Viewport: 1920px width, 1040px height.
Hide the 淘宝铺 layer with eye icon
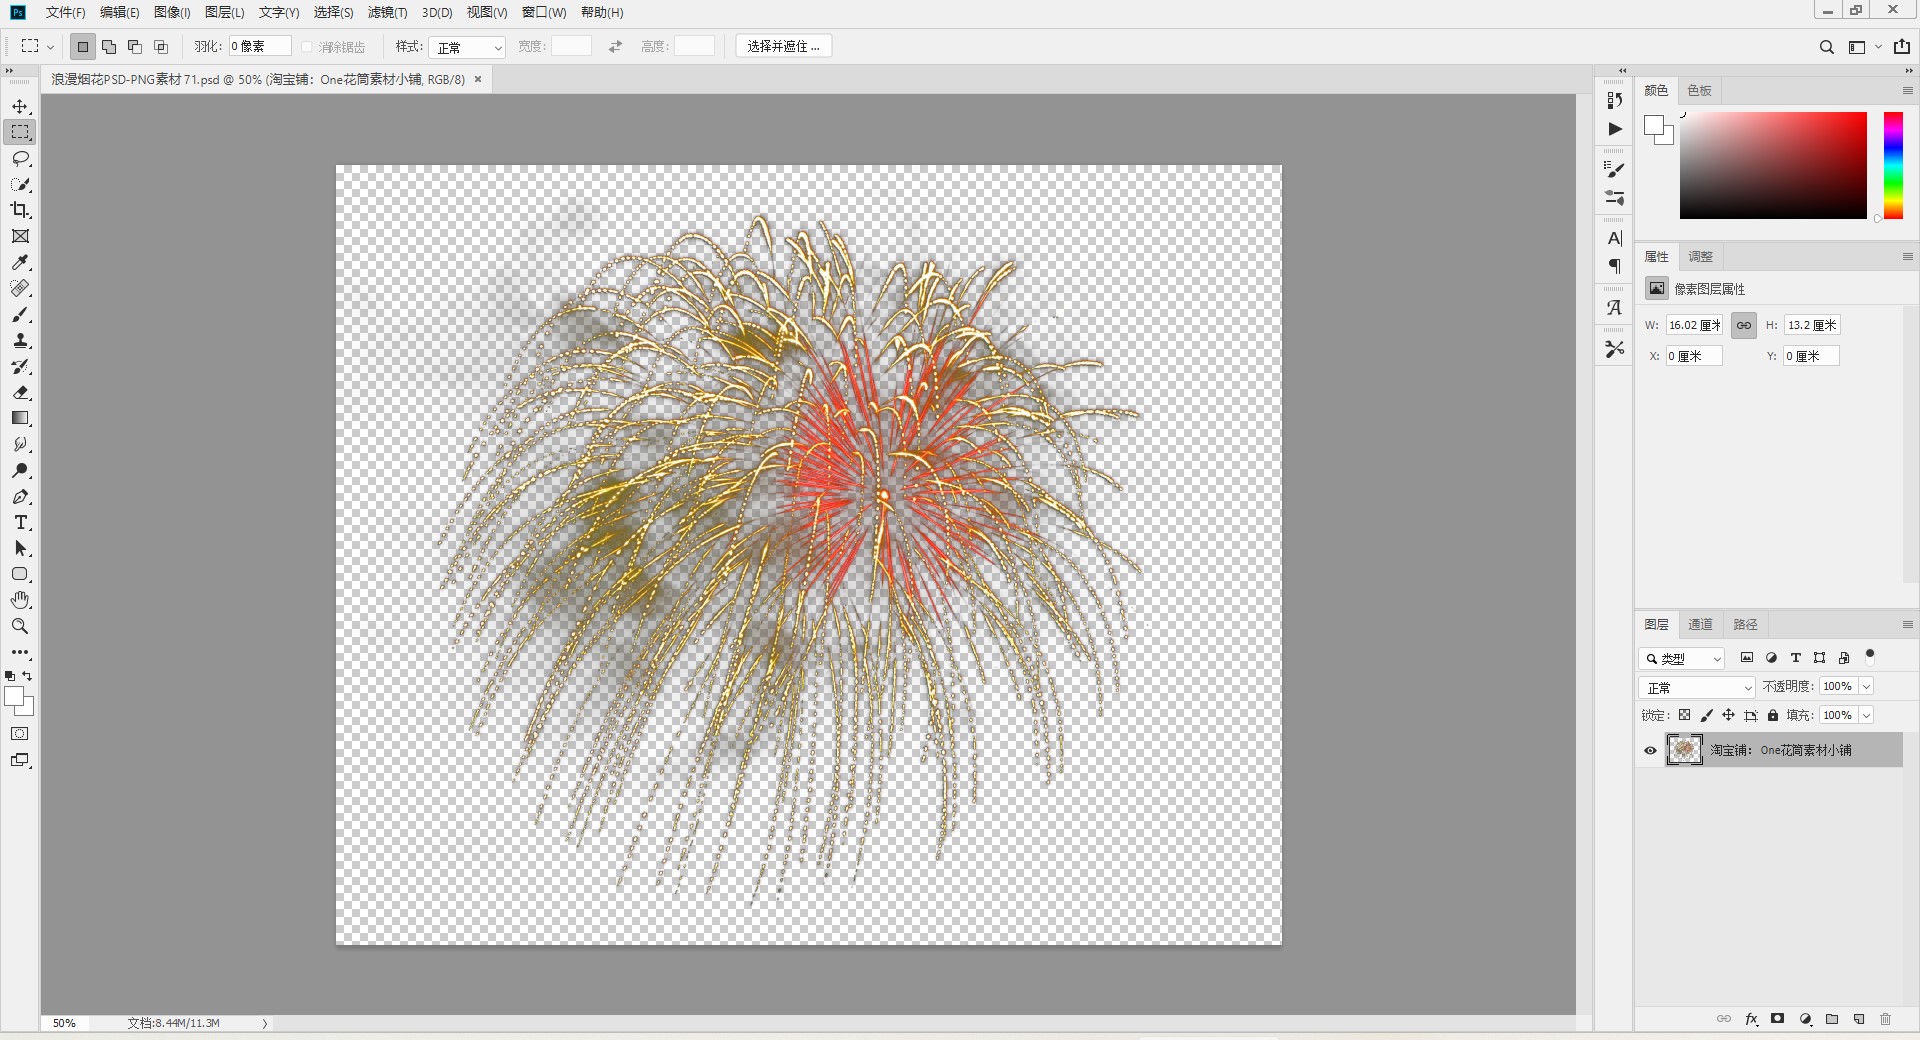pos(1650,750)
